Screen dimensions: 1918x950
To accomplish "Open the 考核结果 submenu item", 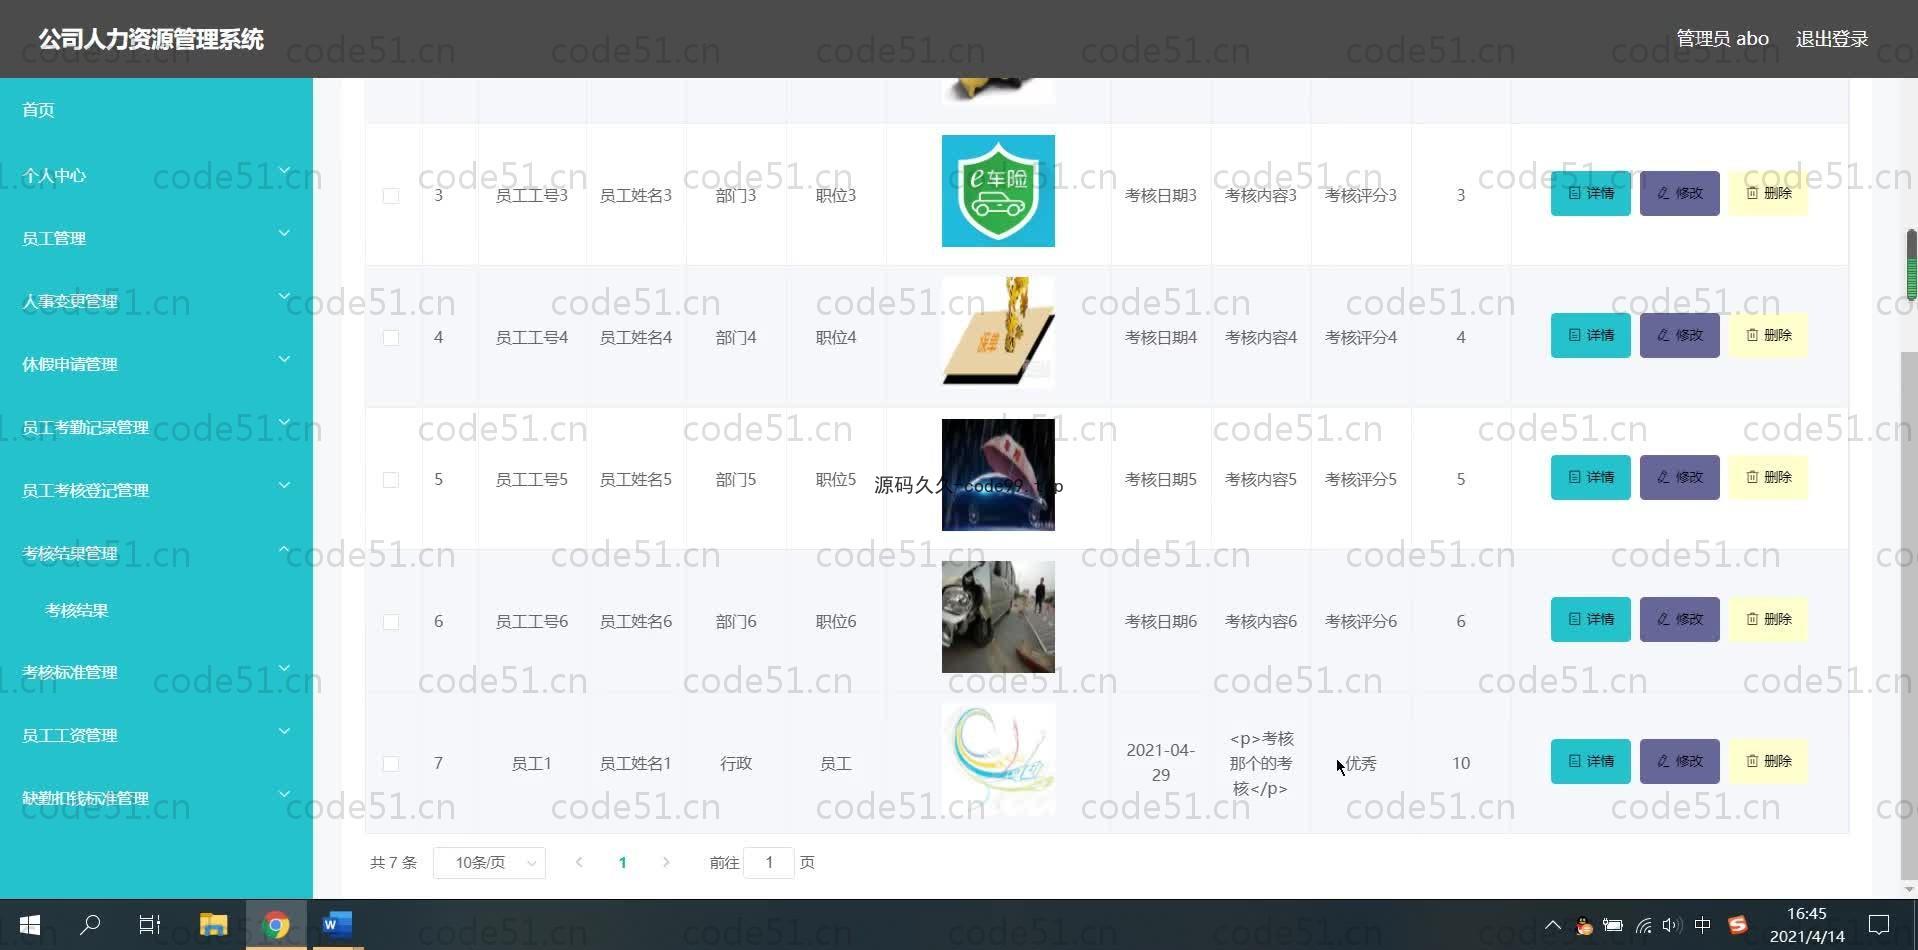I will [x=156, y=610].
